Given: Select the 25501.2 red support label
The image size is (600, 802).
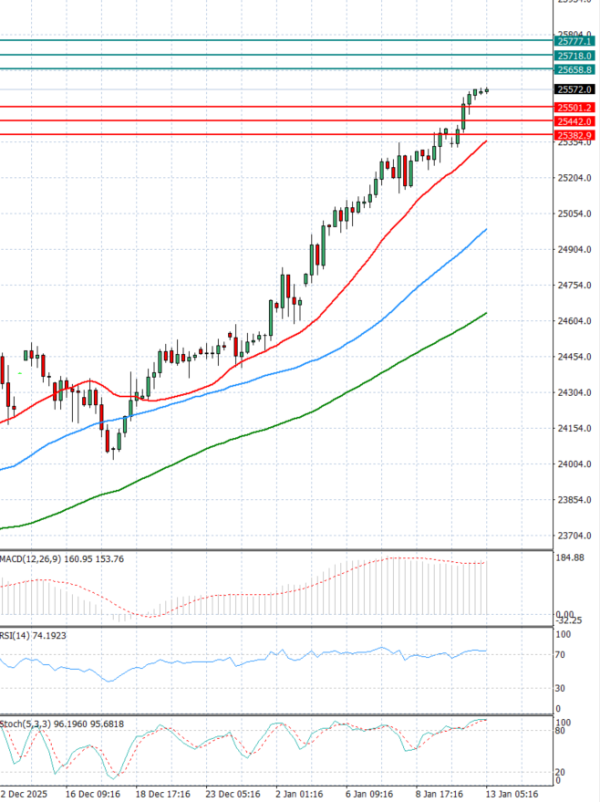Looking at the screenshot, I should tap(576, 107).
